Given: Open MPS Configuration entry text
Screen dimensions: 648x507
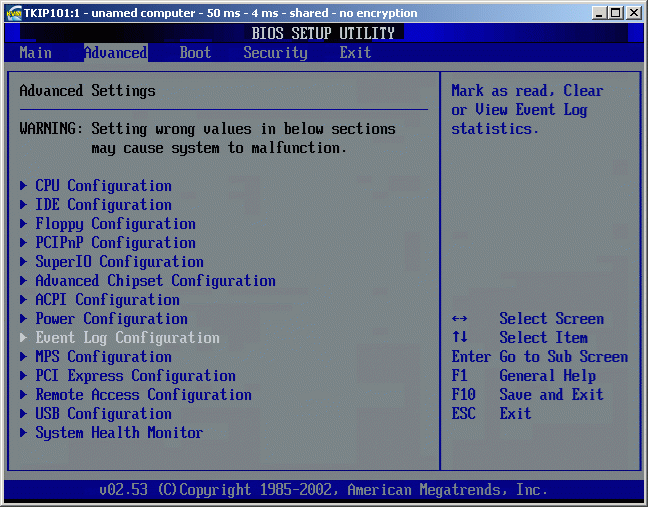Looking at the screenshot, I should pos(103,357).
